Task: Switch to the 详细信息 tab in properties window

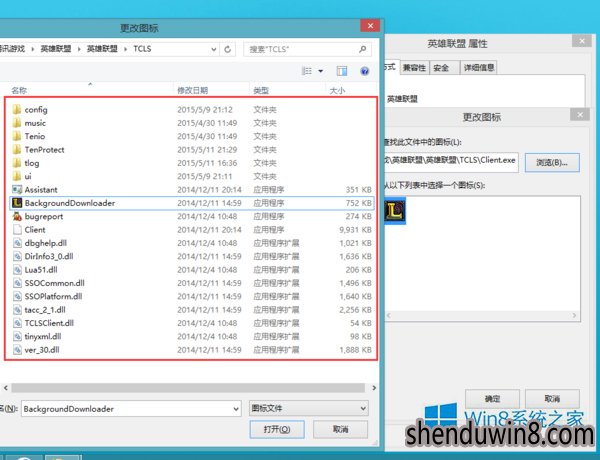Action: [x=479, y=68]
